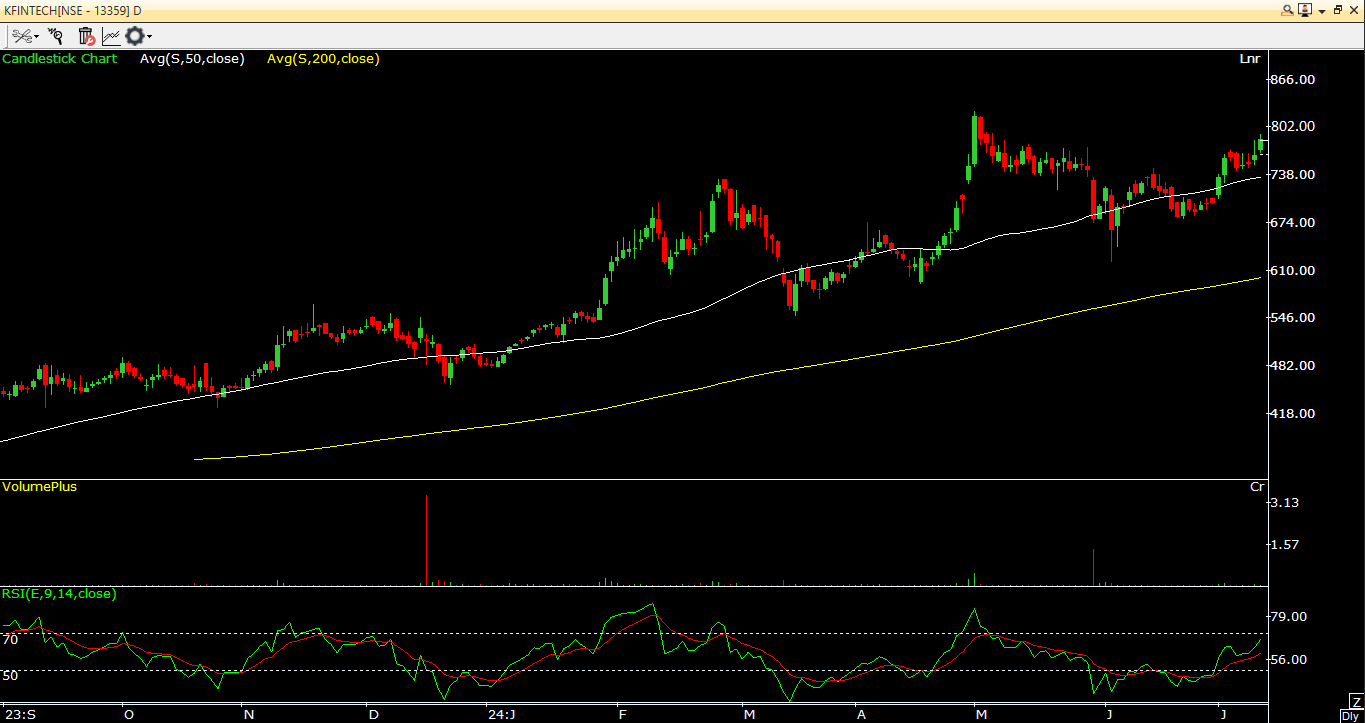
Task: Toggle the Z zoom indicator
Action: click(1356, 703)
